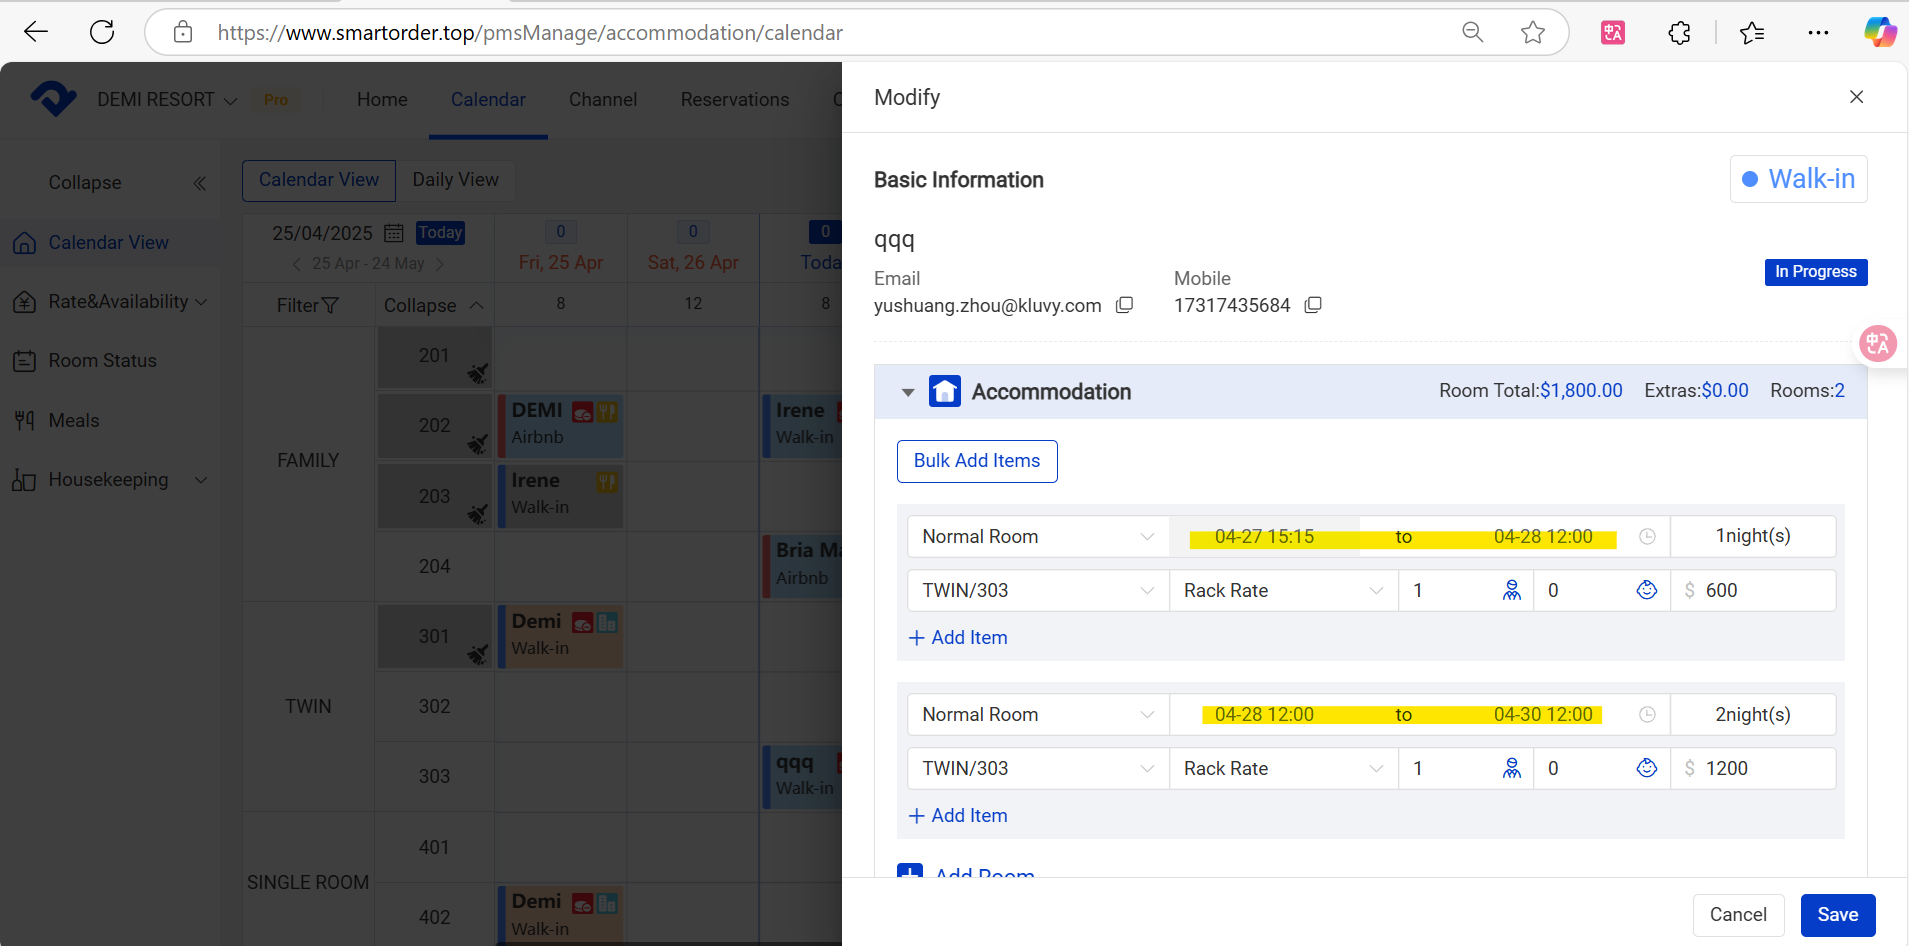Click the child face icon in second room row
Viewport: 1909px width, 946px height.
click(x=1646, y=768)
